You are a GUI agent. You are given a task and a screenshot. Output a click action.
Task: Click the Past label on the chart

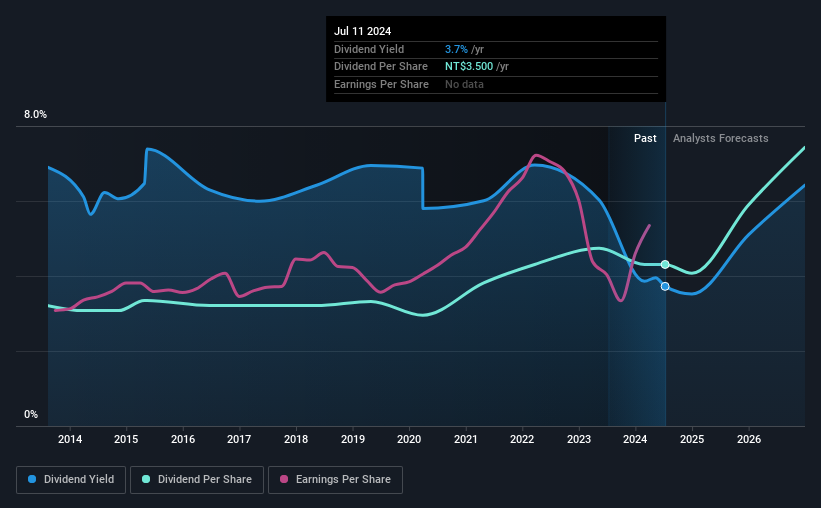tap(645, 138)
